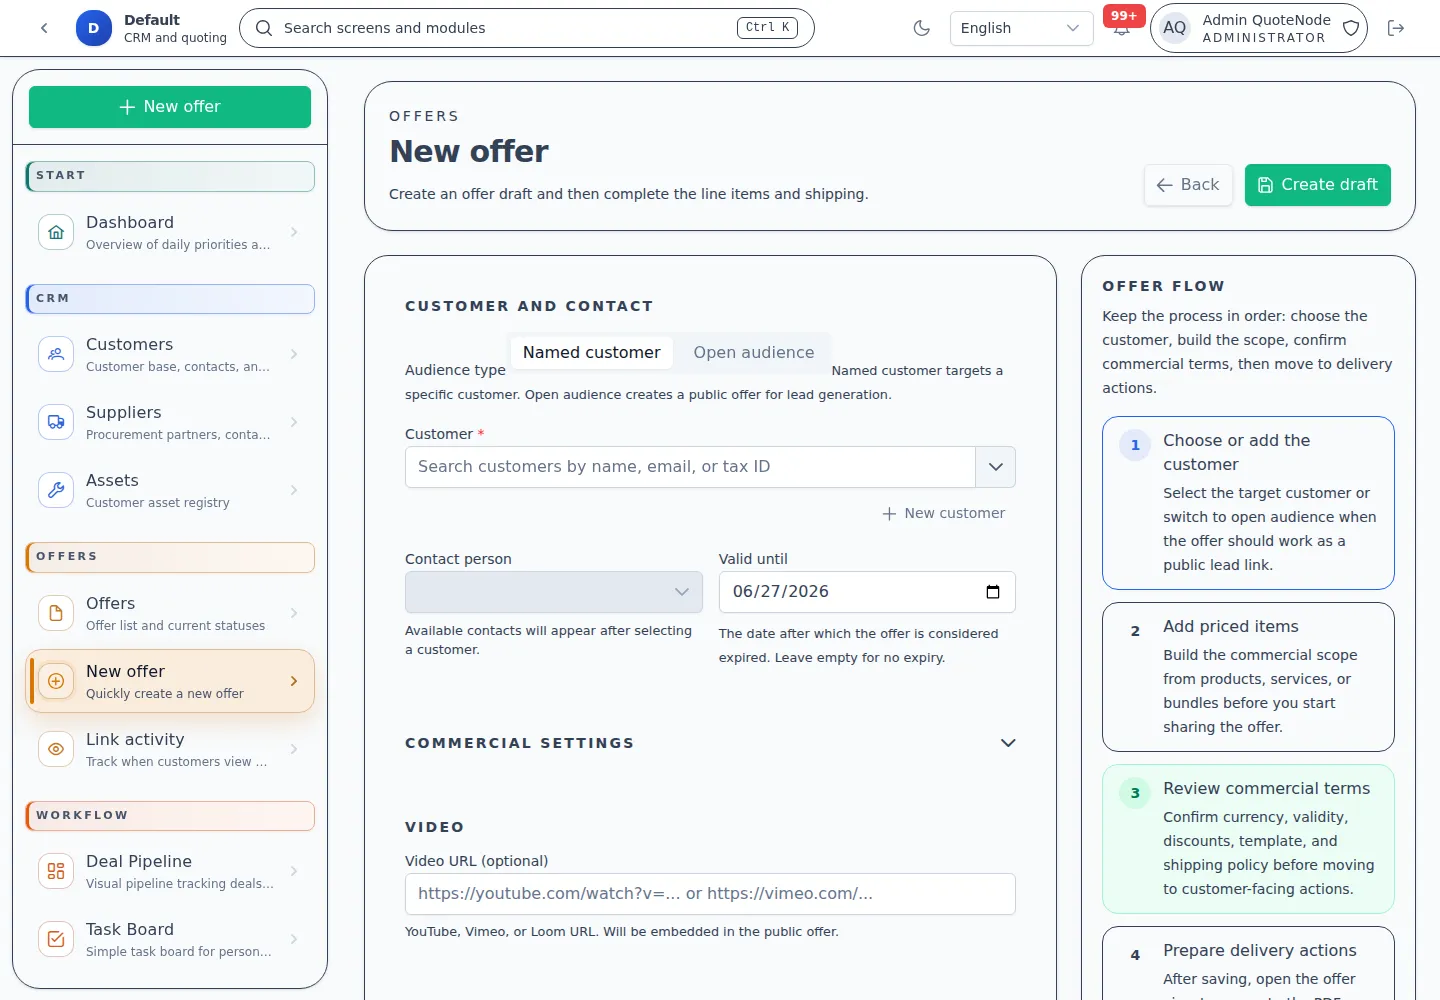Expand Dashboard row chevron
The image size is (1440, 1000).
tap(294, 232)
